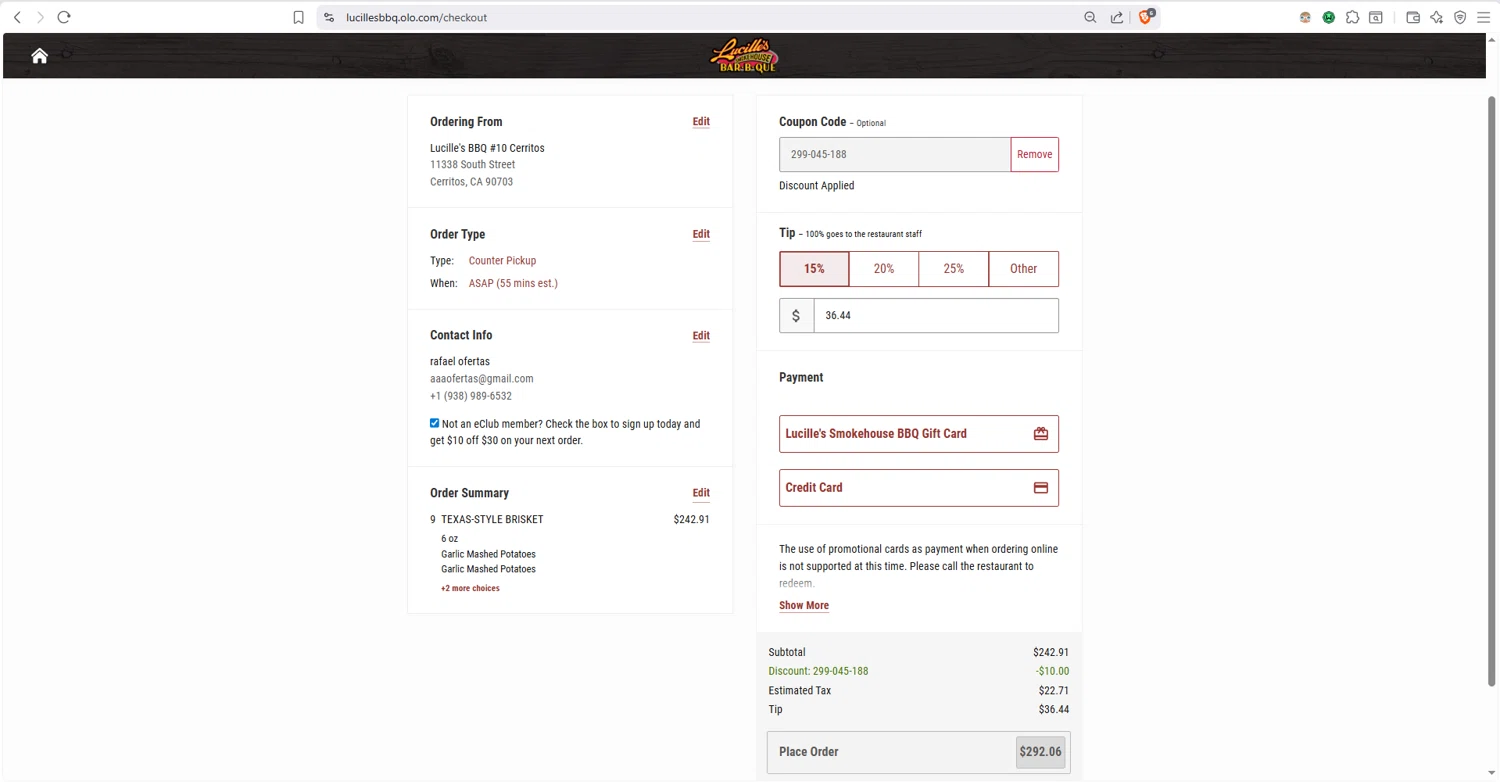Click the face avatar extension icon
The image size is (1500, 782).
(x=1305, y=17)
